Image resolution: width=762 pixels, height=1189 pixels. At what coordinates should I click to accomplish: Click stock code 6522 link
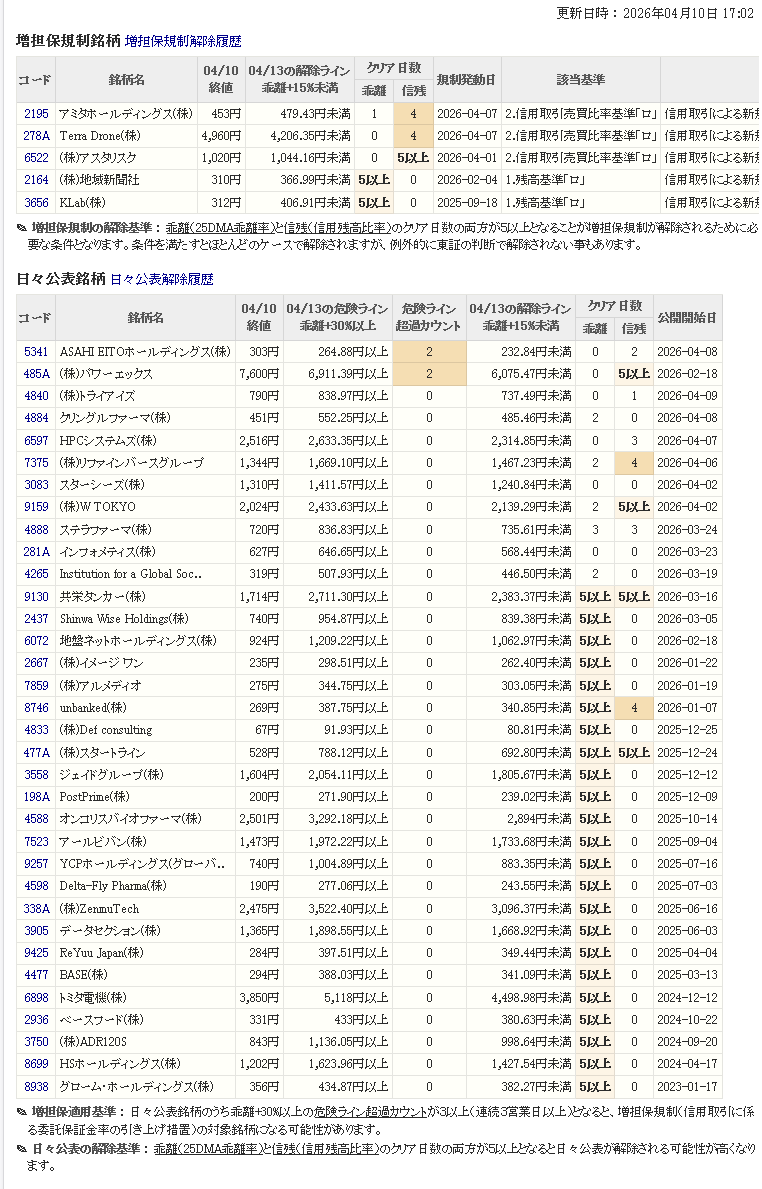point(36,158)
